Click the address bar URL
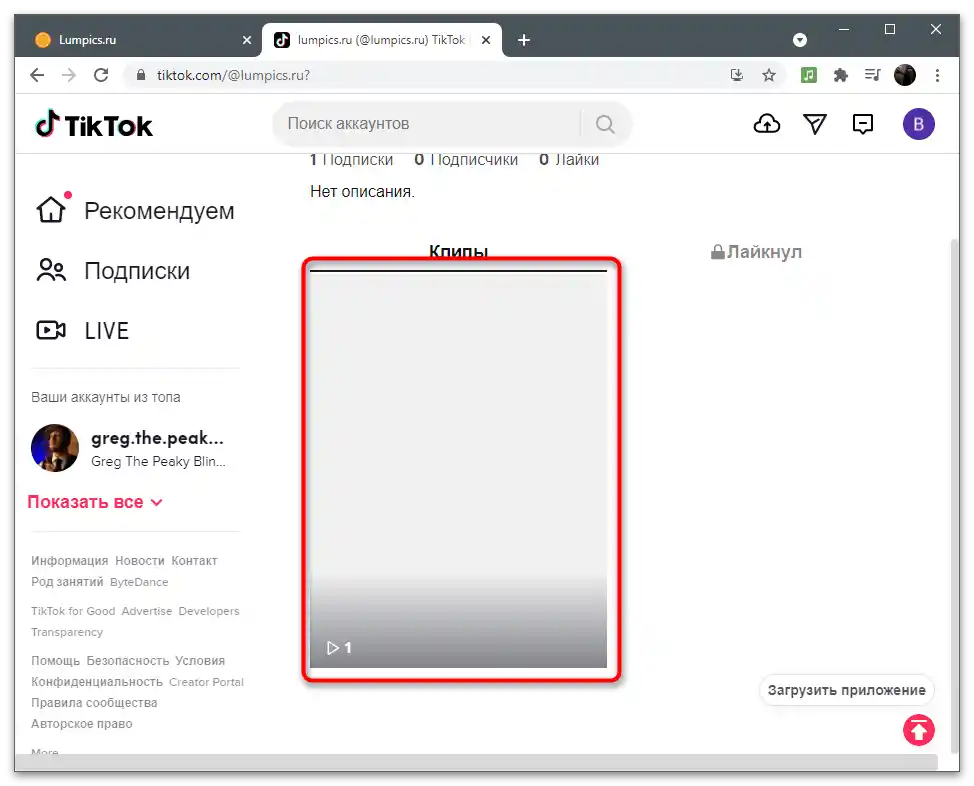 tap(234, 75)
